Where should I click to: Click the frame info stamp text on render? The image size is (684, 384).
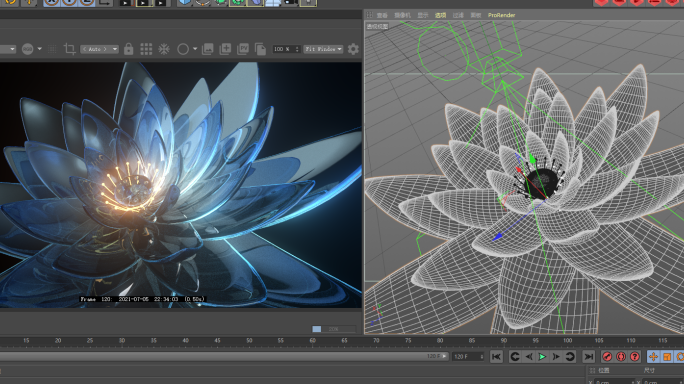[142, 299]
